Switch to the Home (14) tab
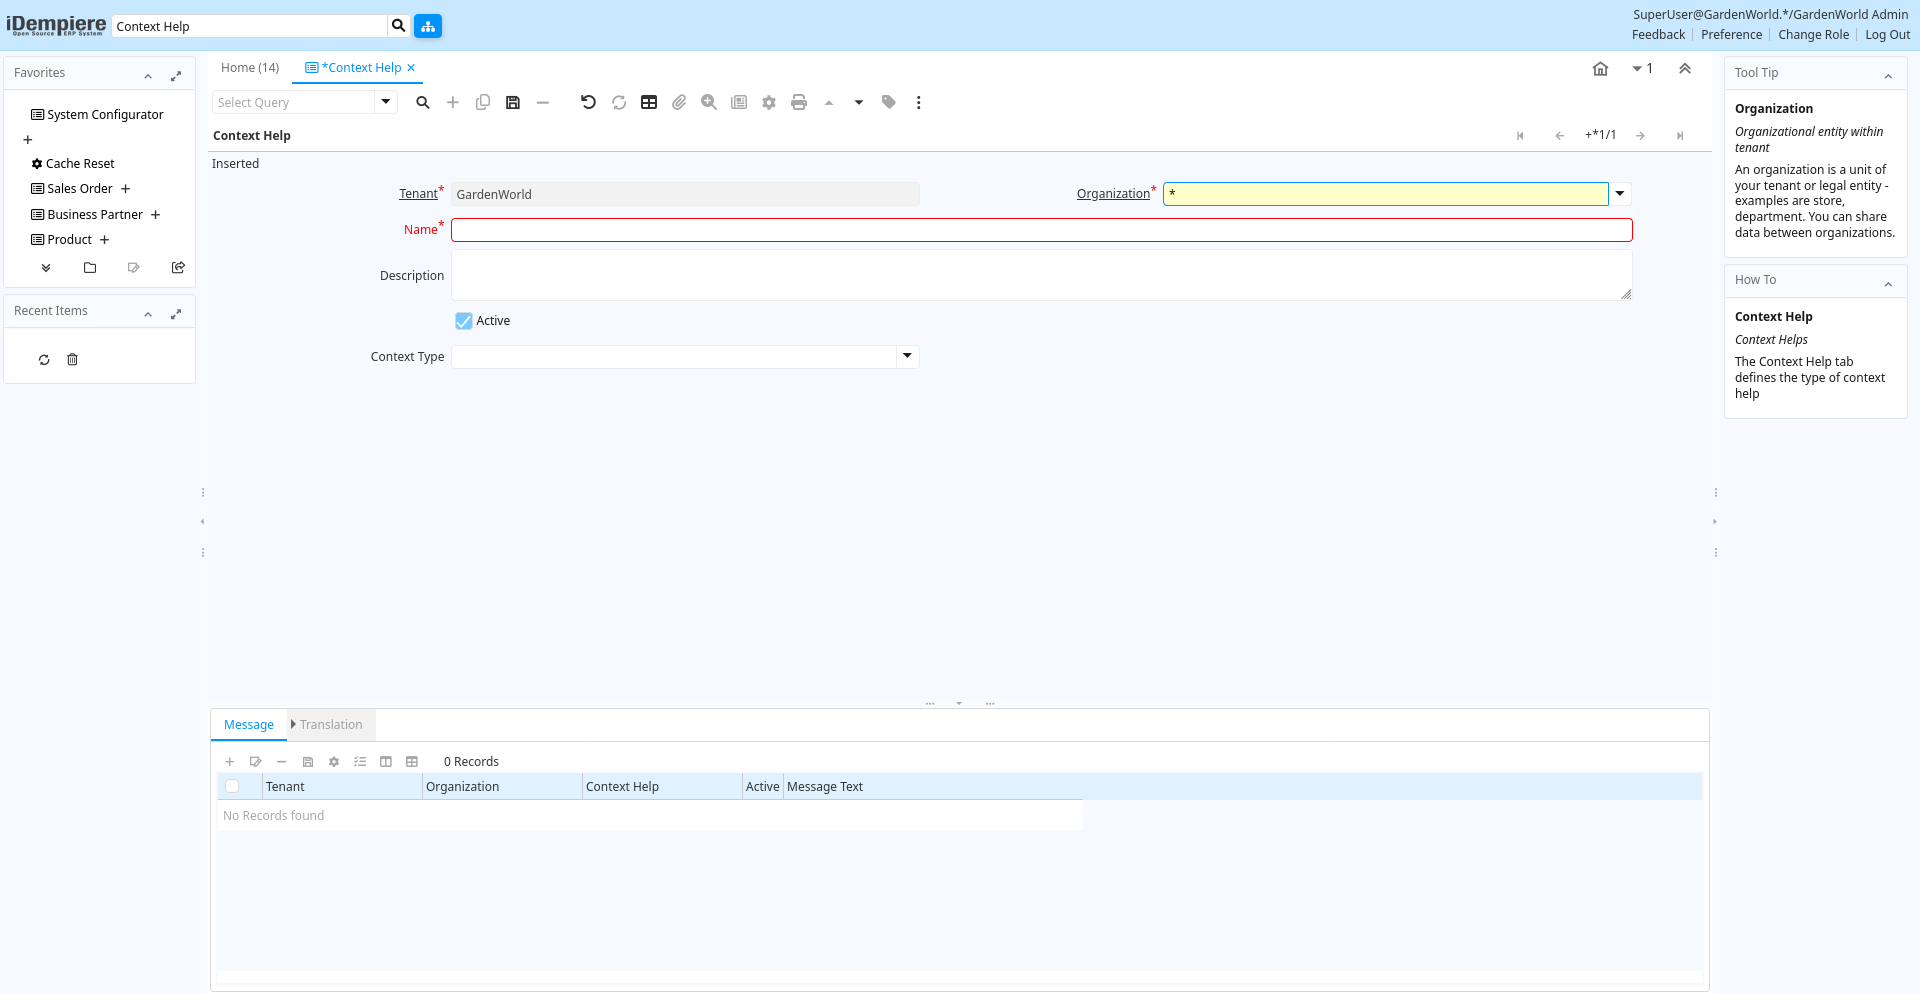This screenshot has height=994, width=1920. (x=250, y=68)
